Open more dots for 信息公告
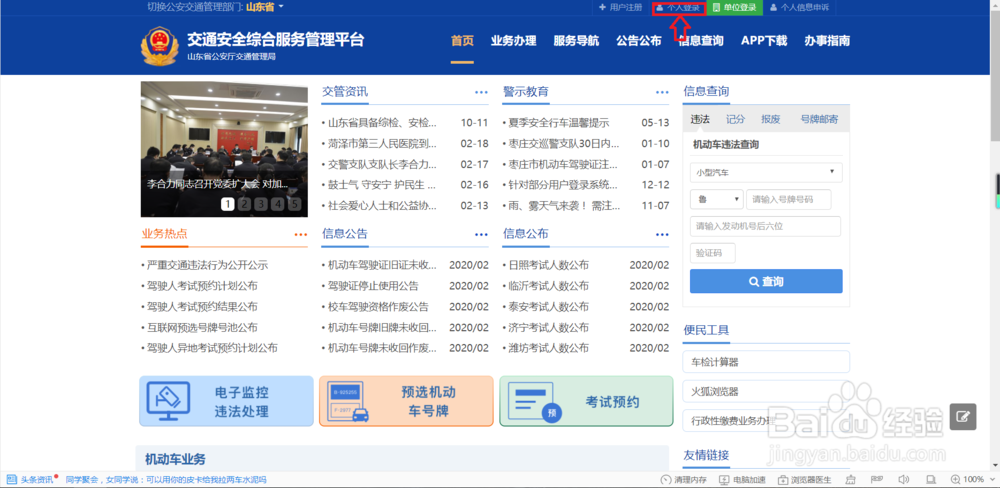This screenshot has width=1000, height=488. click(x=481, y=235)
